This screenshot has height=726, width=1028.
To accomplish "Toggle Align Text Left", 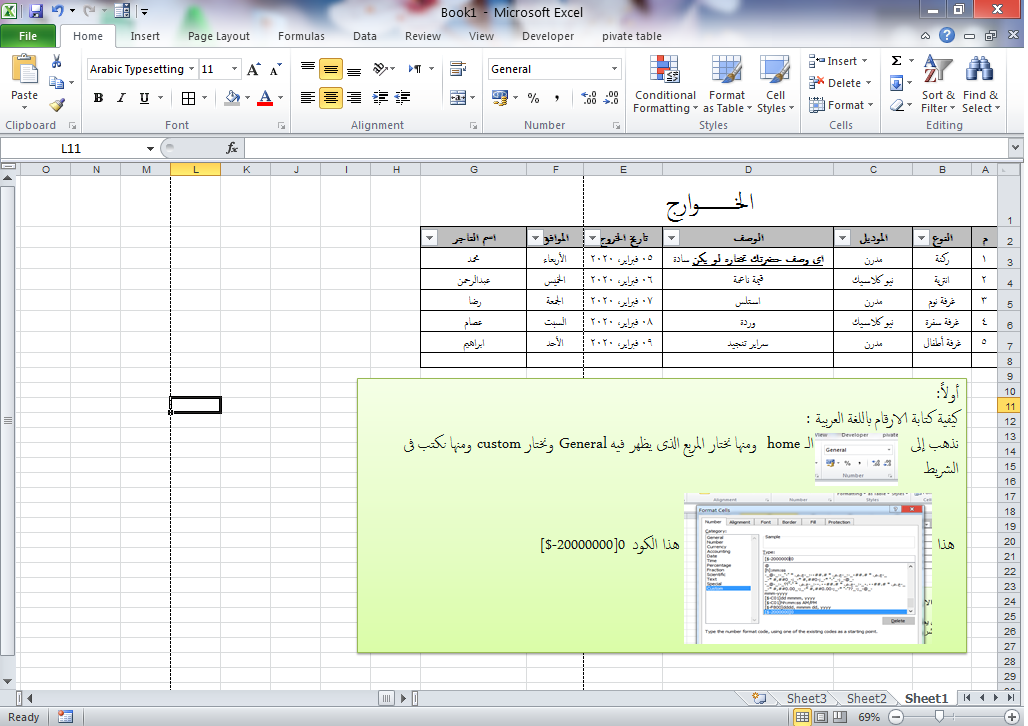I will (307, 98).
